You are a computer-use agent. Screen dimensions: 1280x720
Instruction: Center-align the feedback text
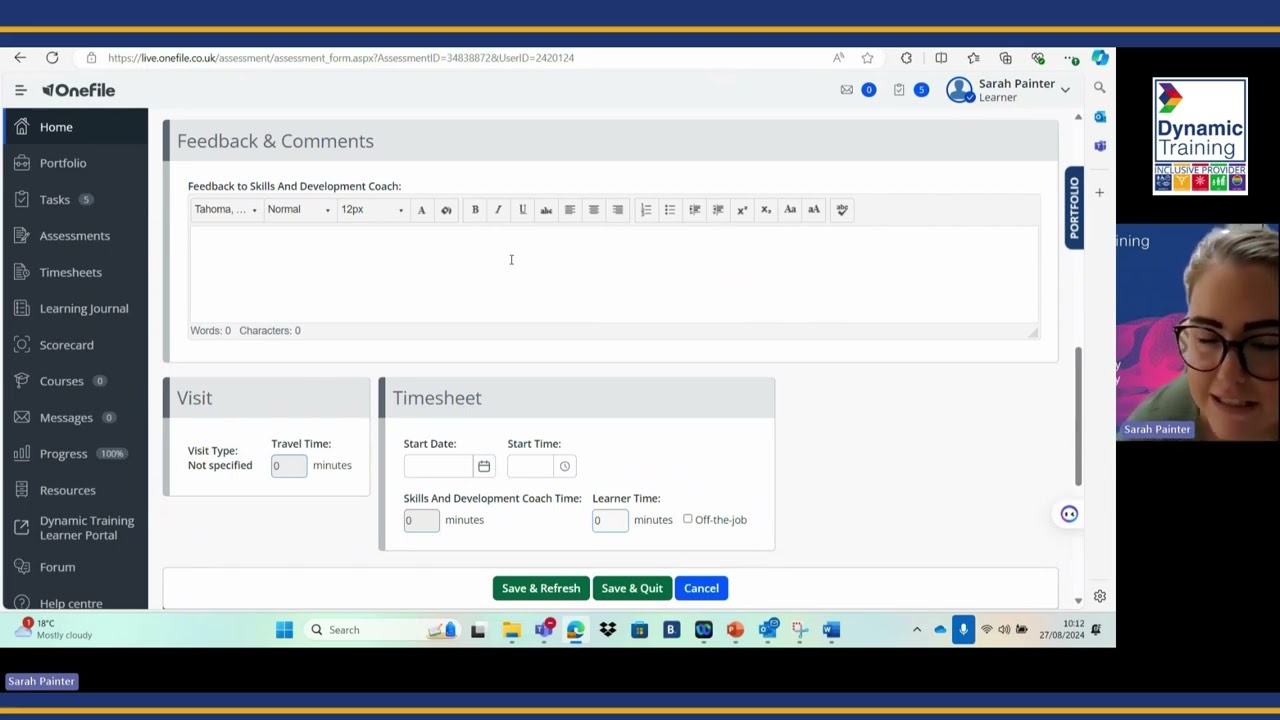coord(594,210)
